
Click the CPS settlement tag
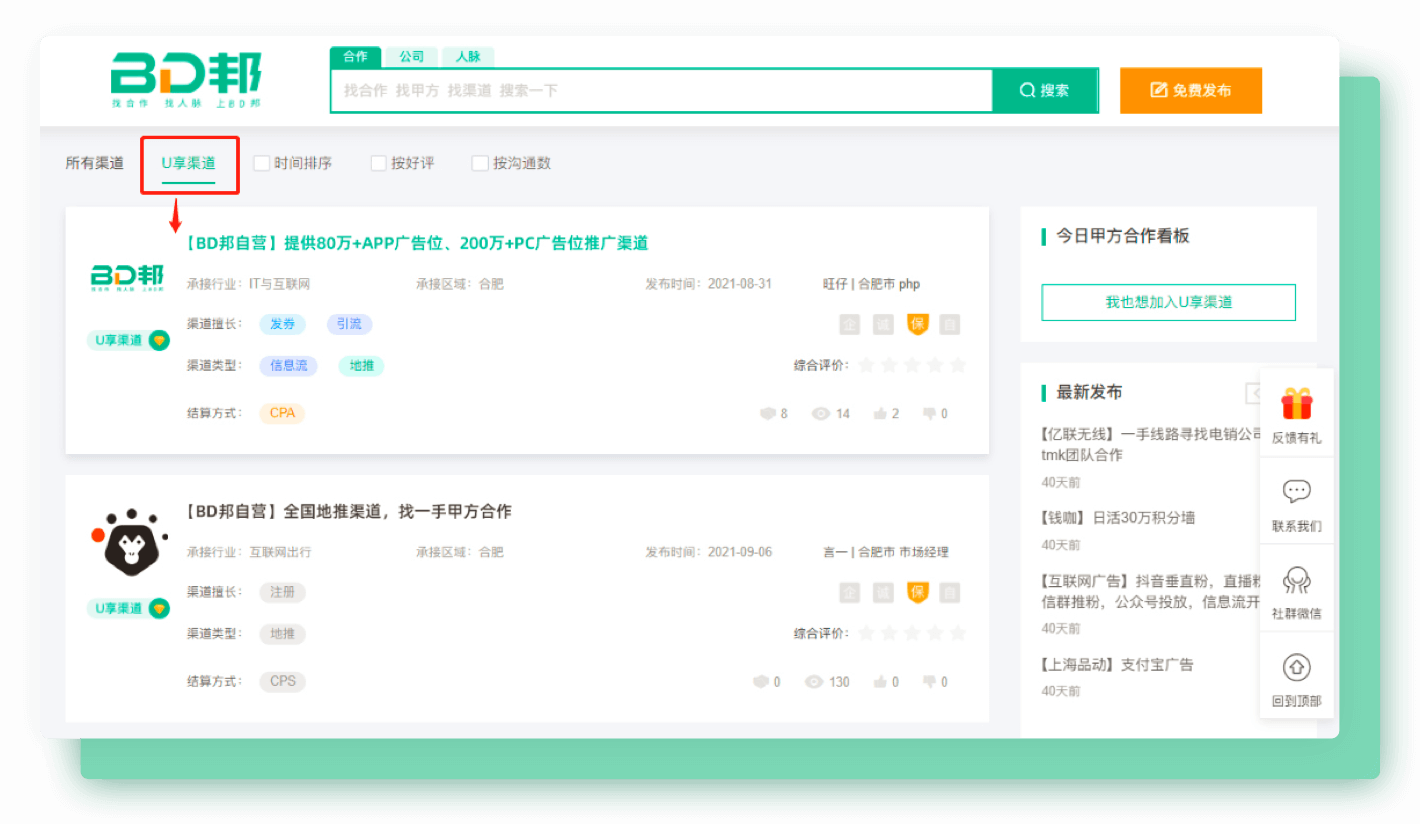tap(283, 681)
